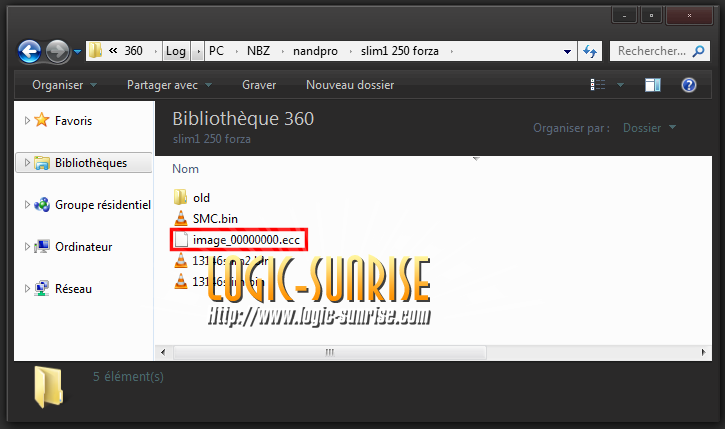Image resolution: width=725 pixels, height=429 pixels.
Task: Open Organiser par Dossier dropdown
Action: coord(648,128)
